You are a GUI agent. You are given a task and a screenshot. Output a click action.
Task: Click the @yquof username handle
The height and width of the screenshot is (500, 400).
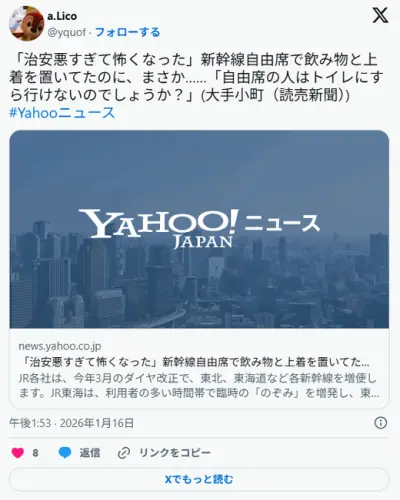pos(67,32)
